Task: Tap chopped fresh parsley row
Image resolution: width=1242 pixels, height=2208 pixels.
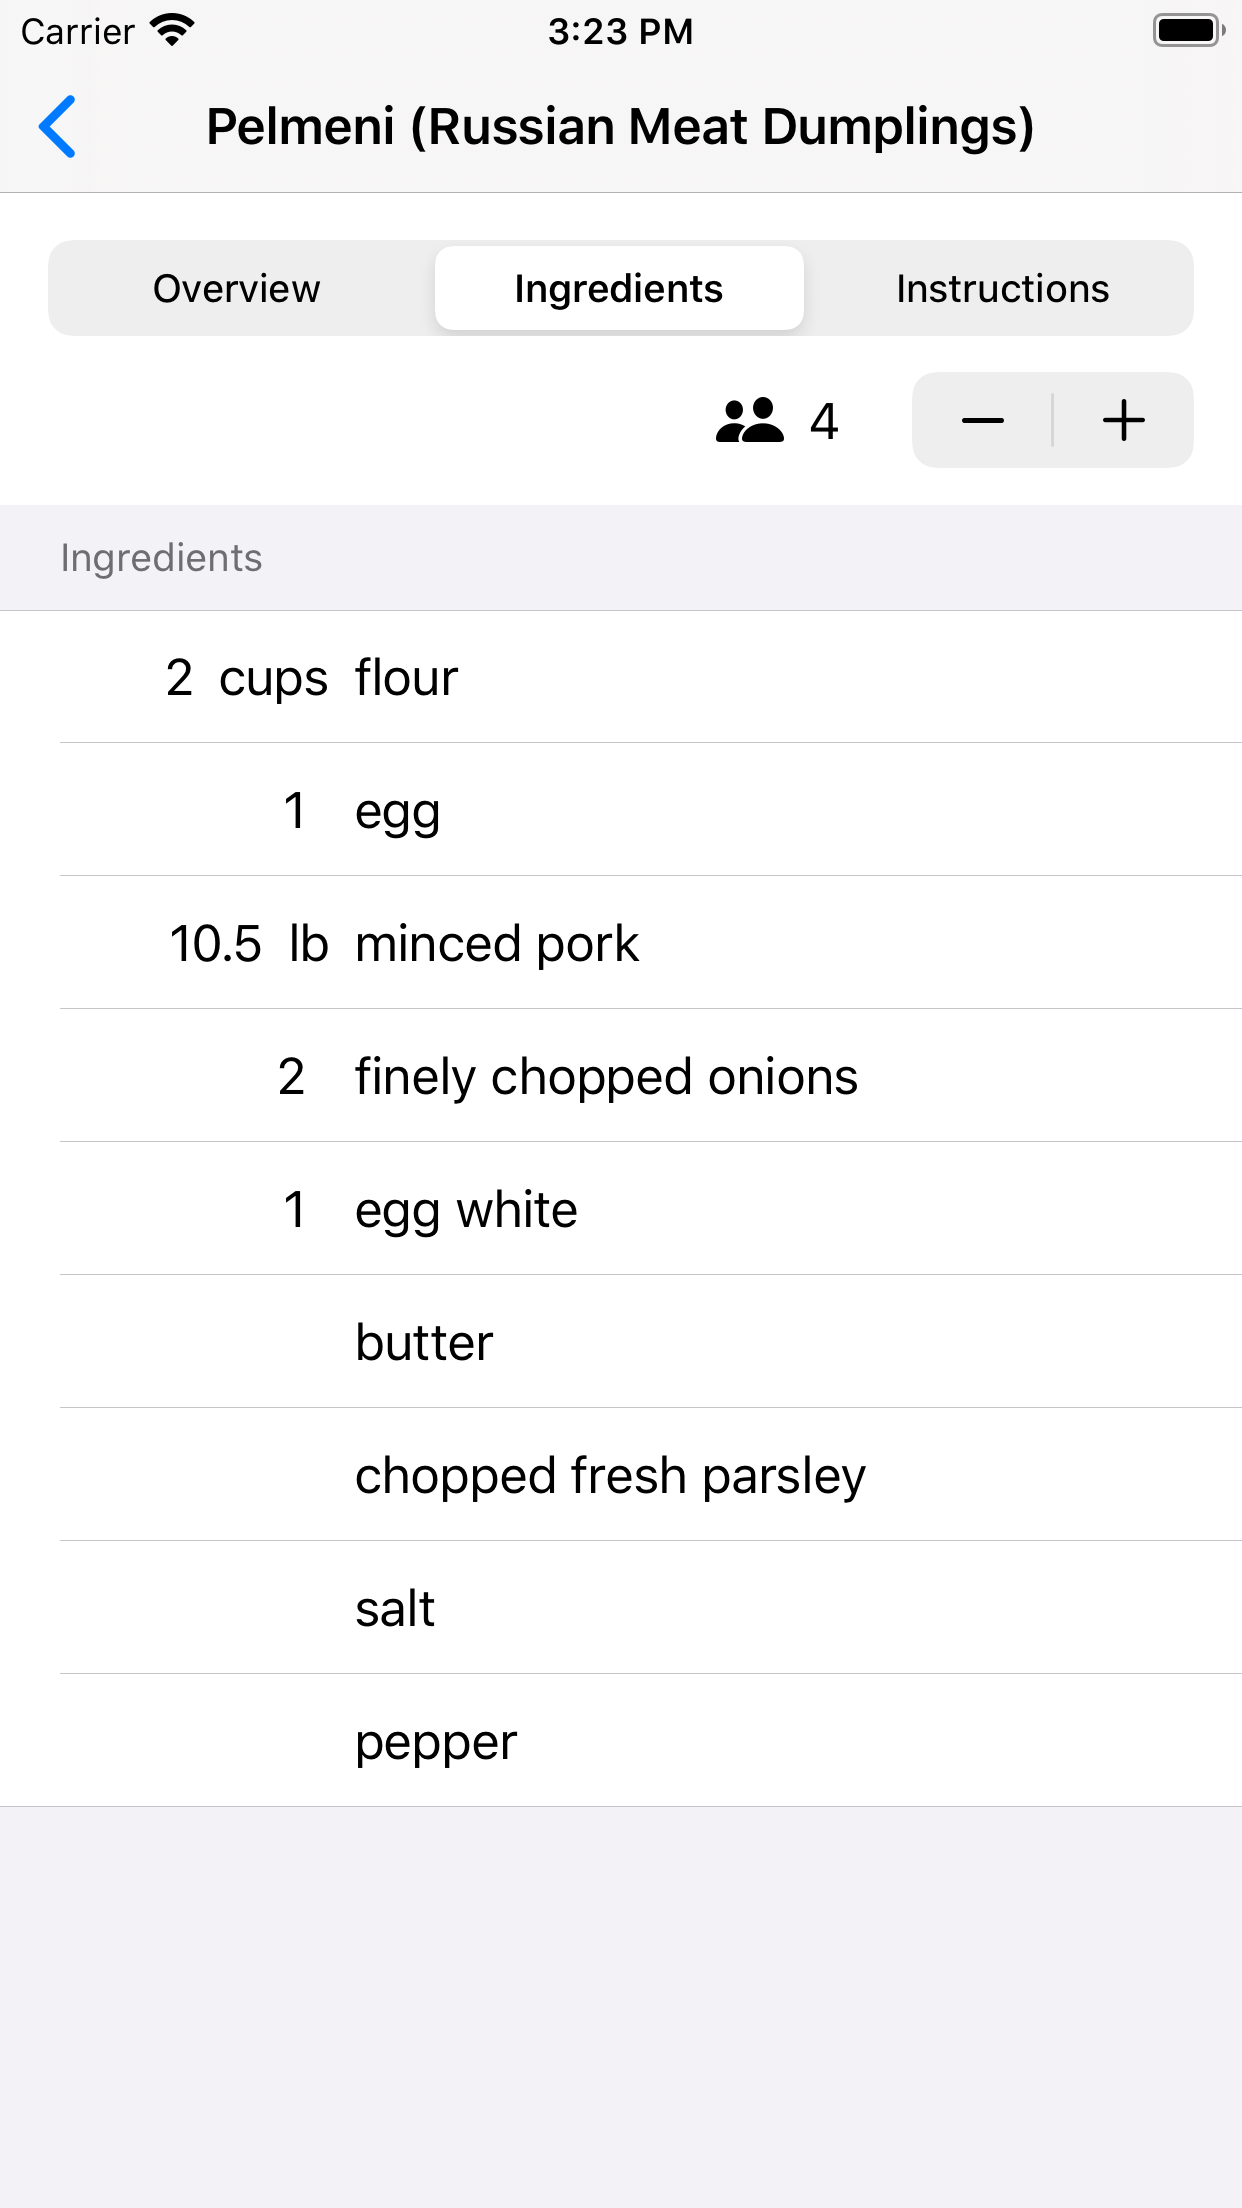Action: coord(620,1475)
